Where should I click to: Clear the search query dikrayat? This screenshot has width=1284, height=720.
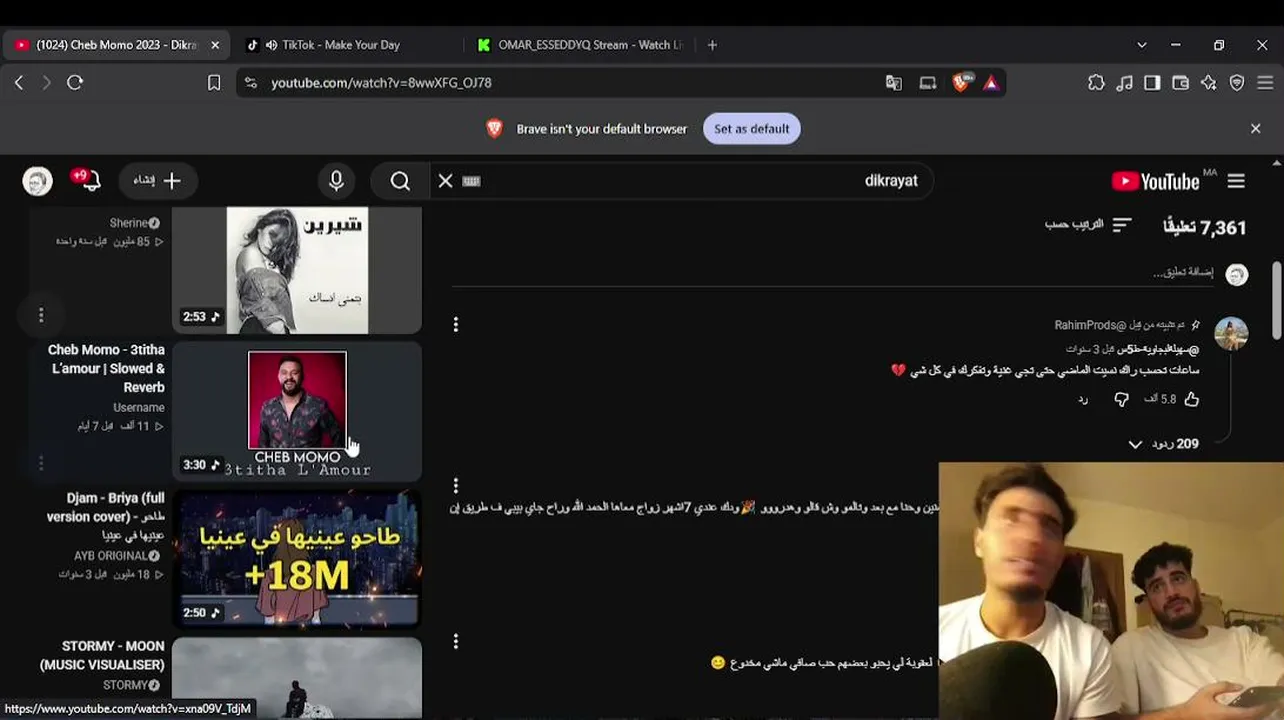(446, 181)
